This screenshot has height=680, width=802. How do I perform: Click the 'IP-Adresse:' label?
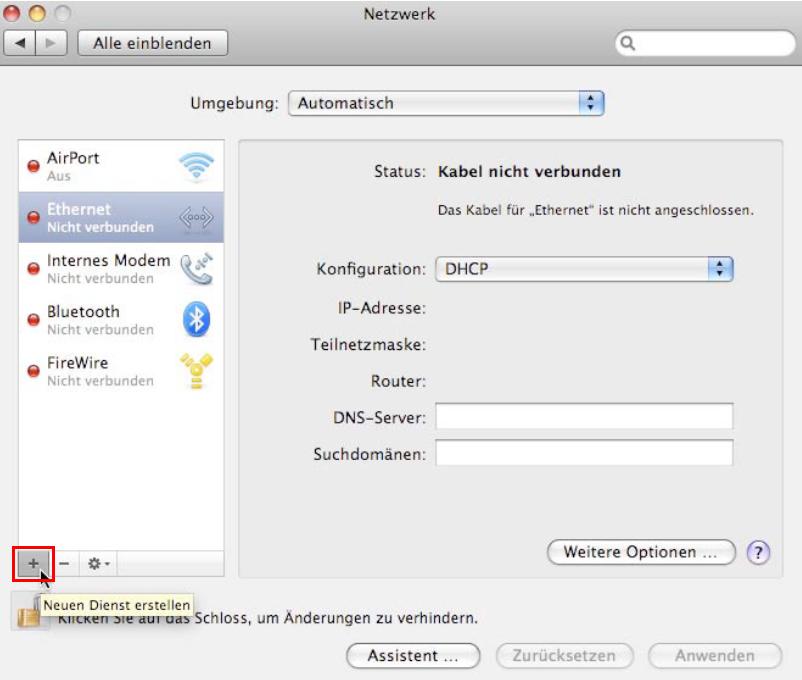(x=382, y=308)
